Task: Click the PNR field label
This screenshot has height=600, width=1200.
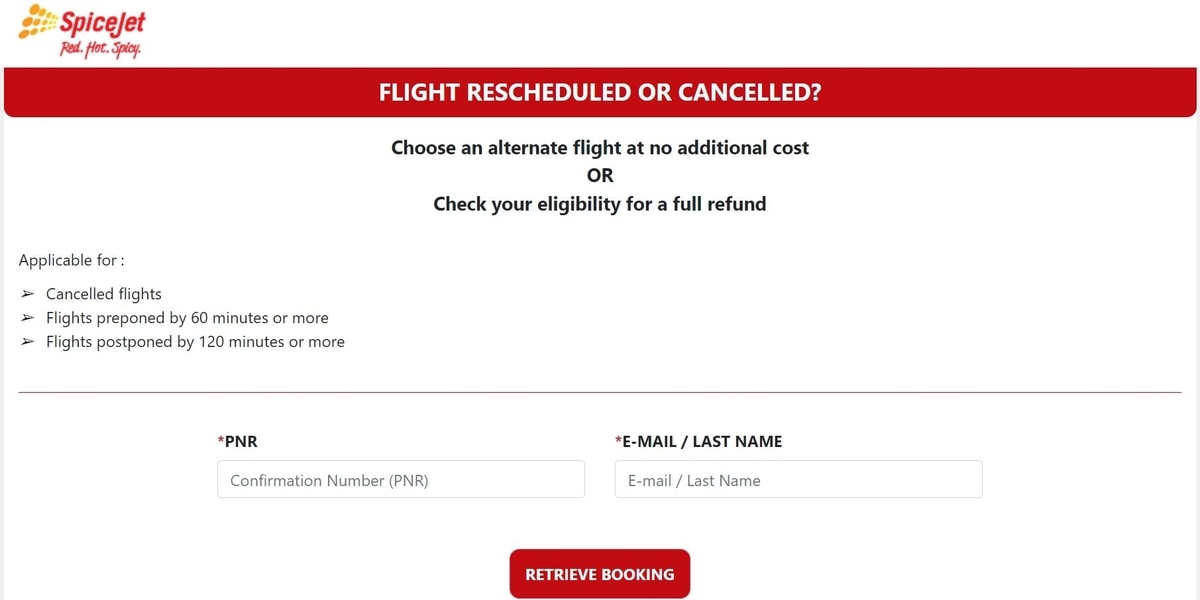Action: [240, 441]
